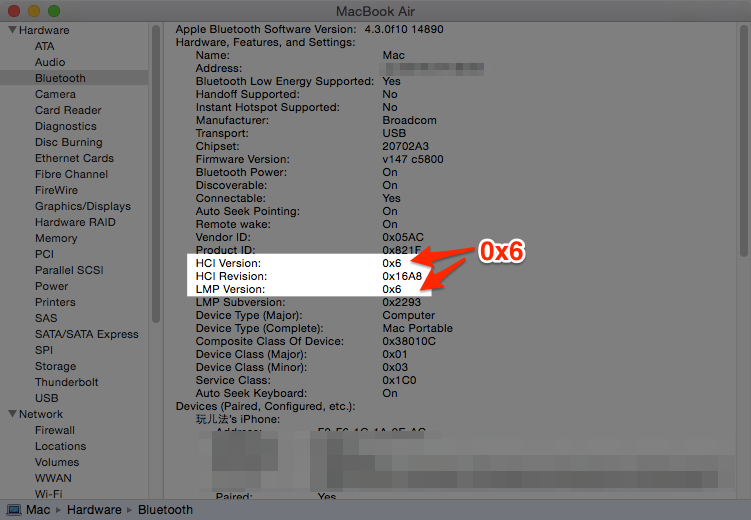The image size is (751, 520).
Task: Click the Mac computer icon in path bar
Action: (x=13, y=510)
